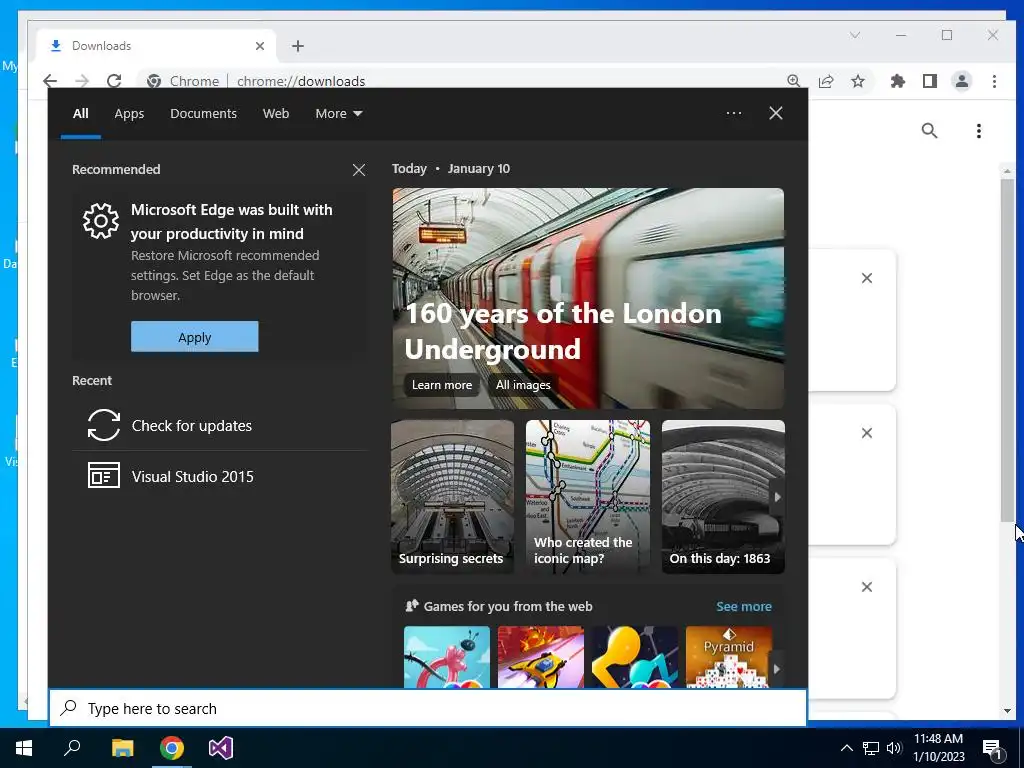1024x768 pixels.
Task: Click the Edge recommendation gear icon
Action: click(x=101, y=221)
